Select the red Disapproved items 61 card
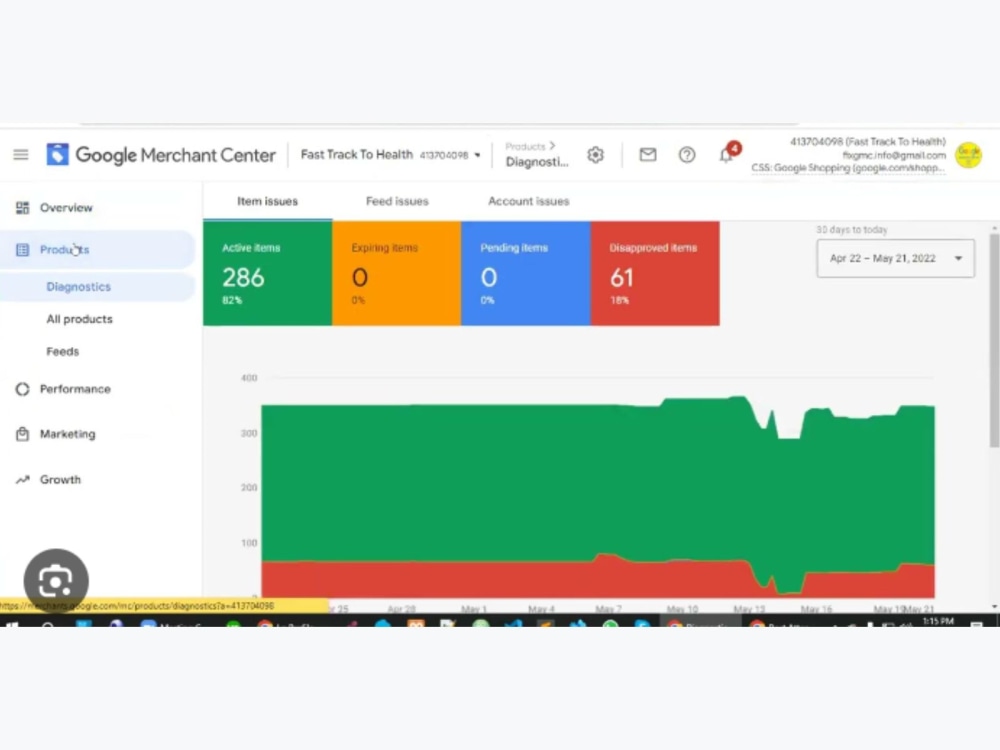The image size is (1000, 750). tap(655, 274)
